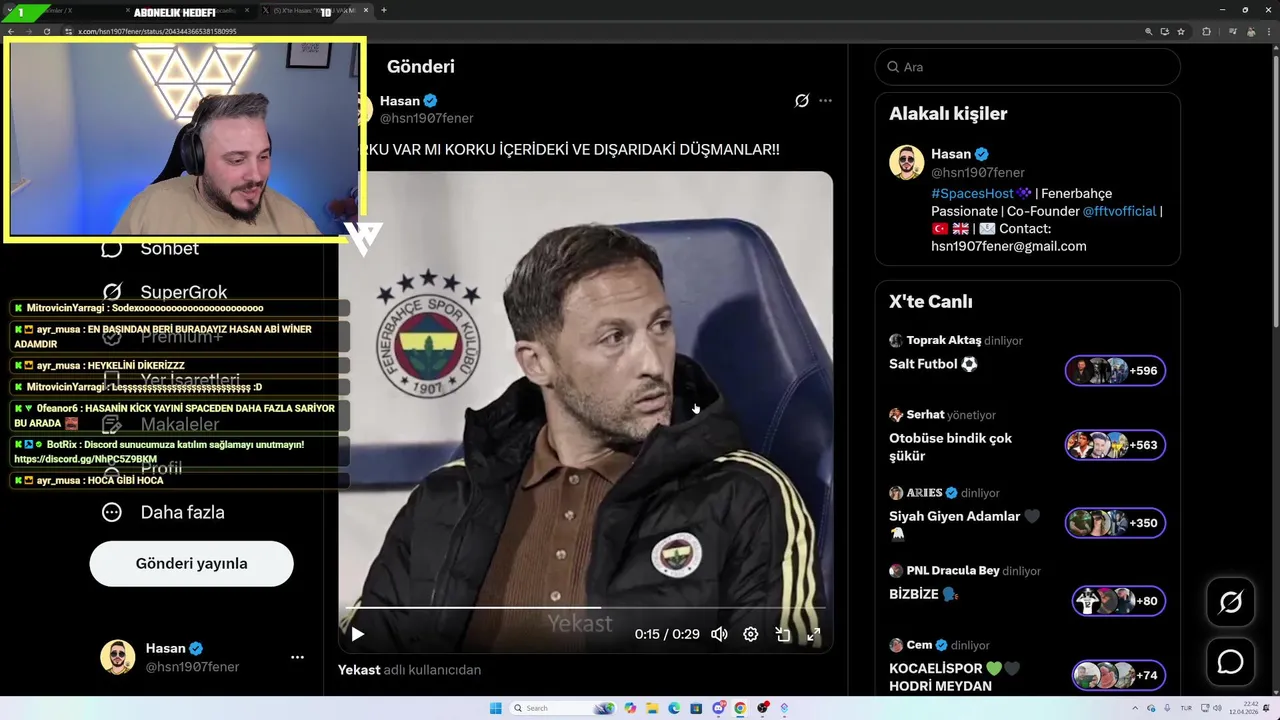Click the floating Grok button
The width and height of the screenshot is (1280, 720).
1230,602
